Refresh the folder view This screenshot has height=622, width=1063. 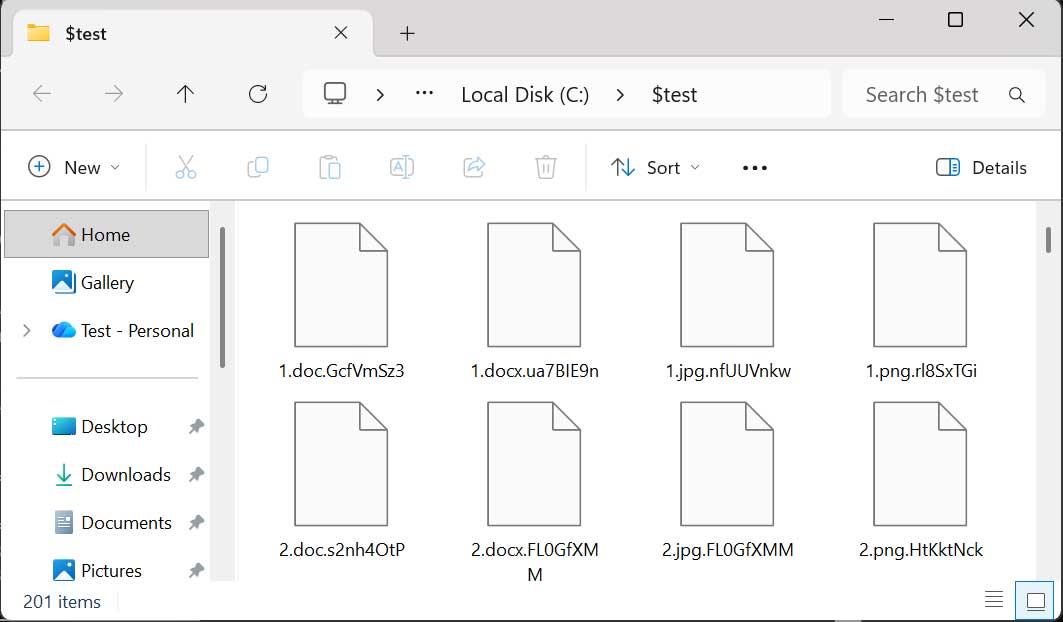(258, 93)
